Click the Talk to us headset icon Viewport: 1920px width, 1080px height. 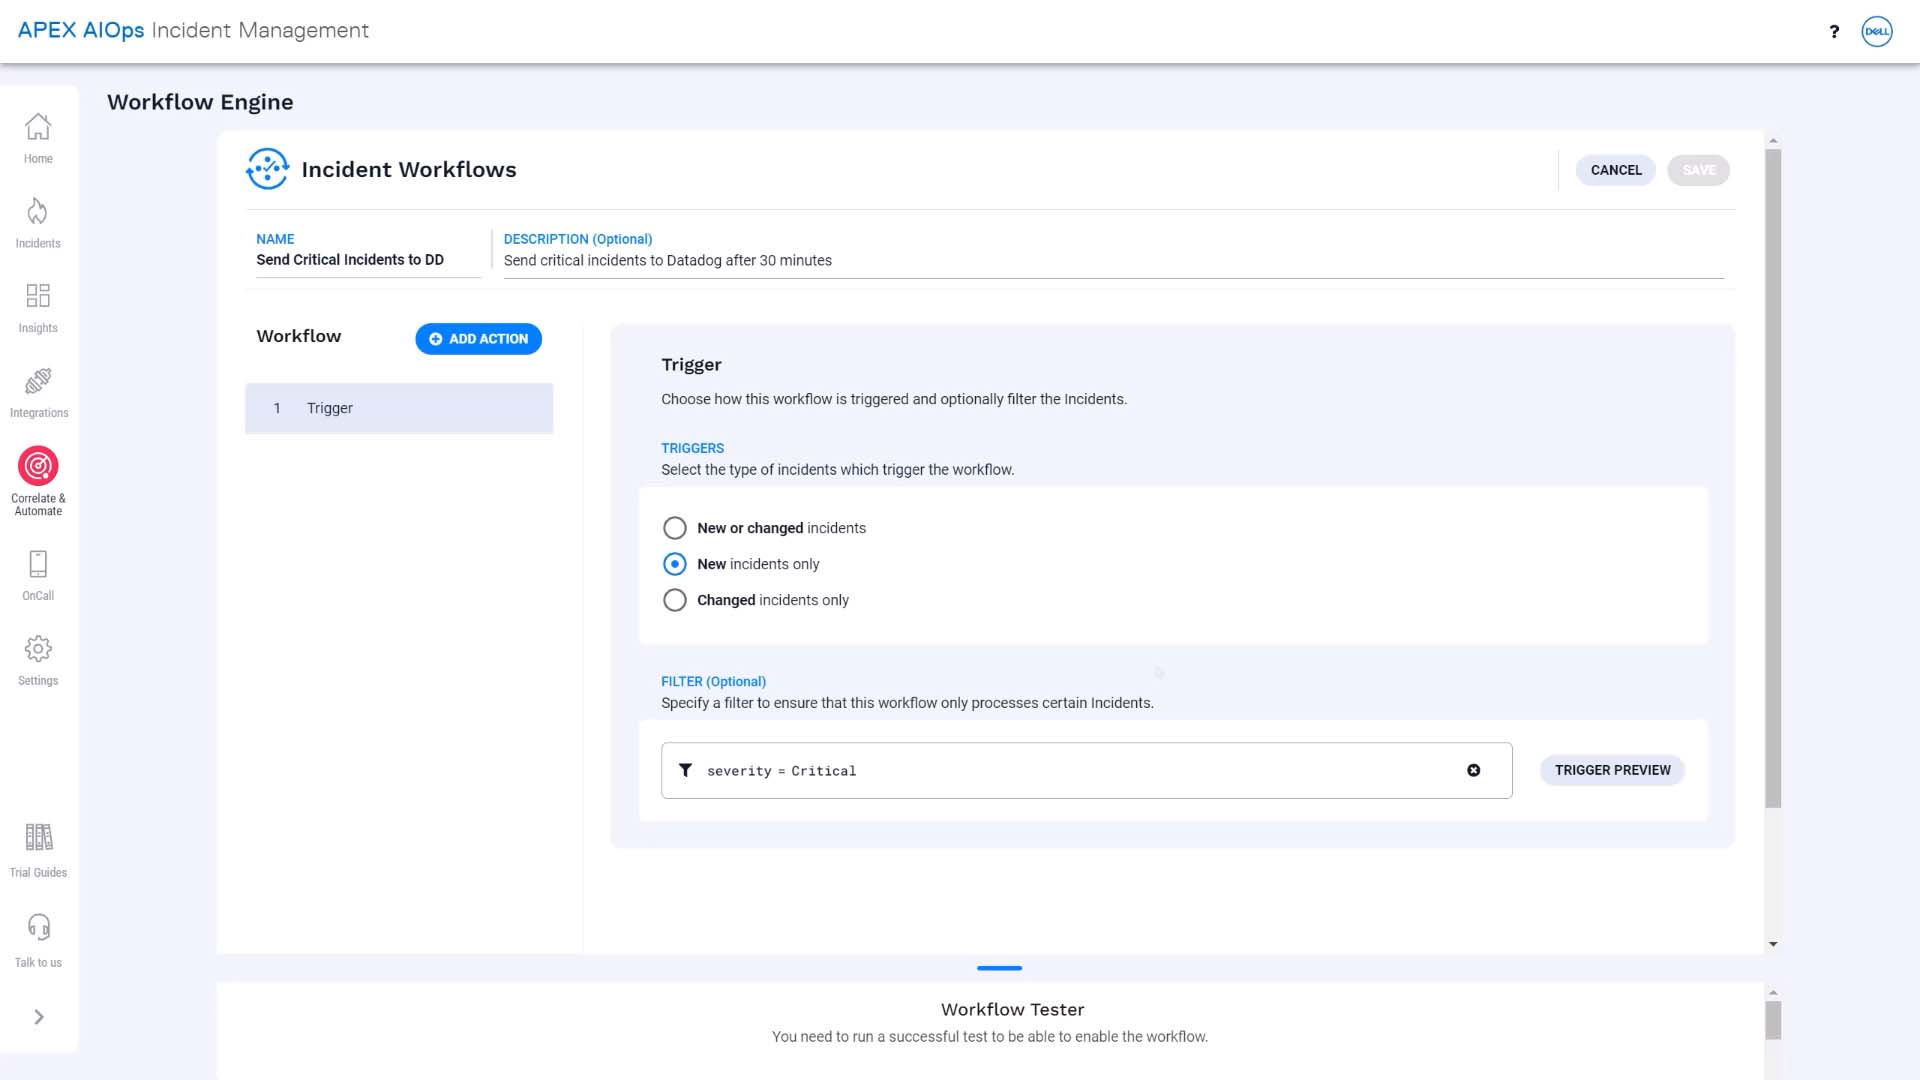point(38,927)
